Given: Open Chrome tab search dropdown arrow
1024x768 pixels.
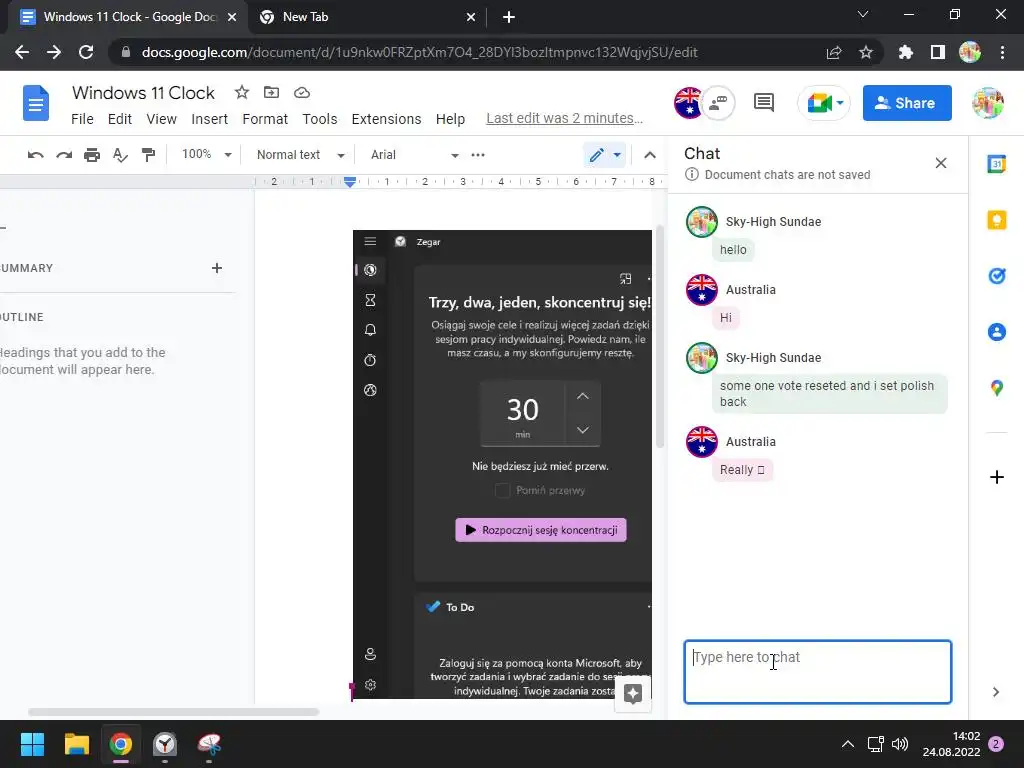Looking at the screenshot, I should 863,14.
